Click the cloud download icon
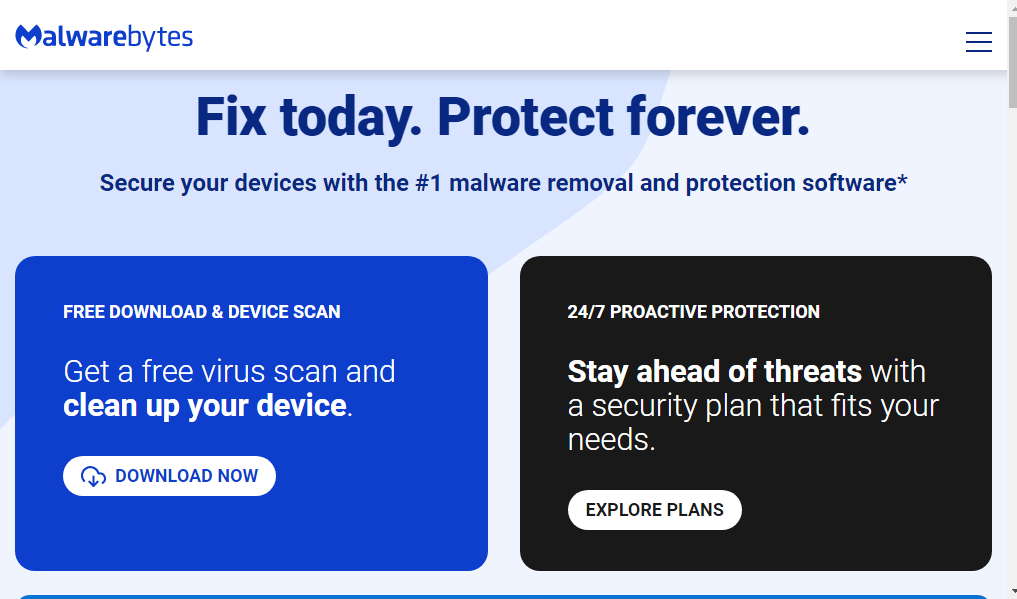 pyautogui.click(x=93, y=477)
